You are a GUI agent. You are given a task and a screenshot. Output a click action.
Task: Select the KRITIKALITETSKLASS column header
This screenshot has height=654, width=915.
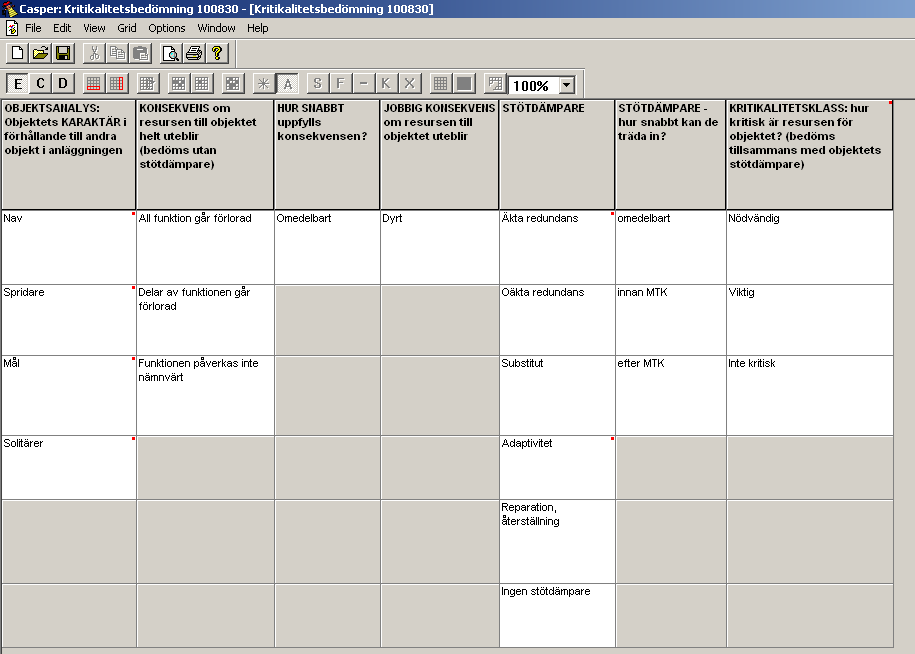809,155
